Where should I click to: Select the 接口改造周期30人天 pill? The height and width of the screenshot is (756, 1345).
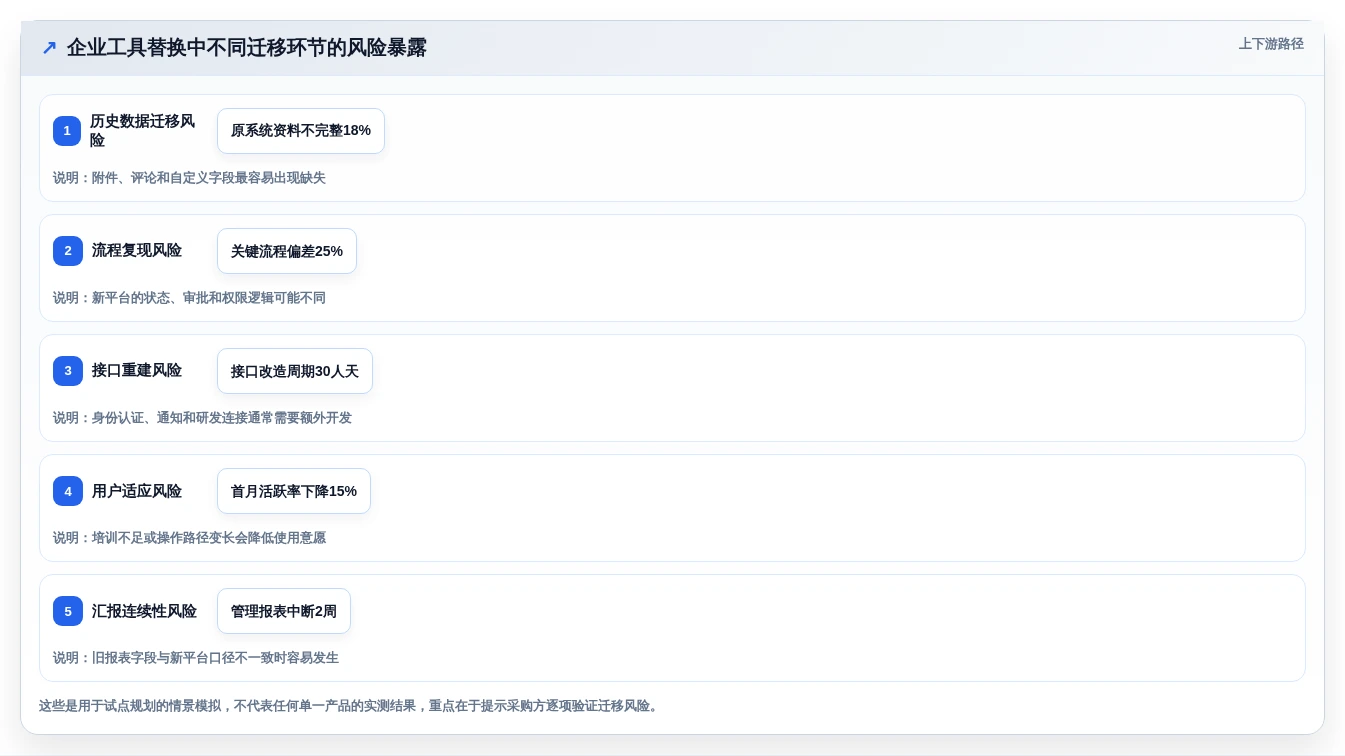coord(295,371)
